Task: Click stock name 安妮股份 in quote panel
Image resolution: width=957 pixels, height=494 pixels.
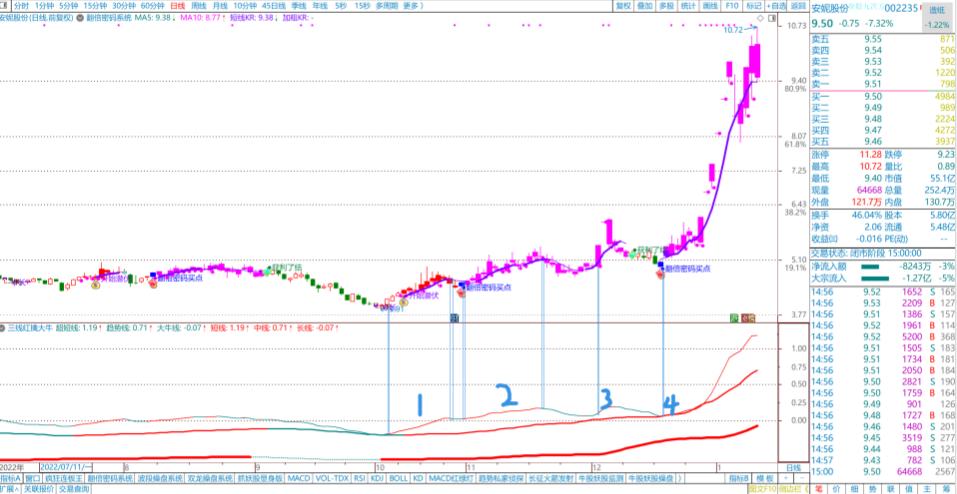Action: click(830, 9)
